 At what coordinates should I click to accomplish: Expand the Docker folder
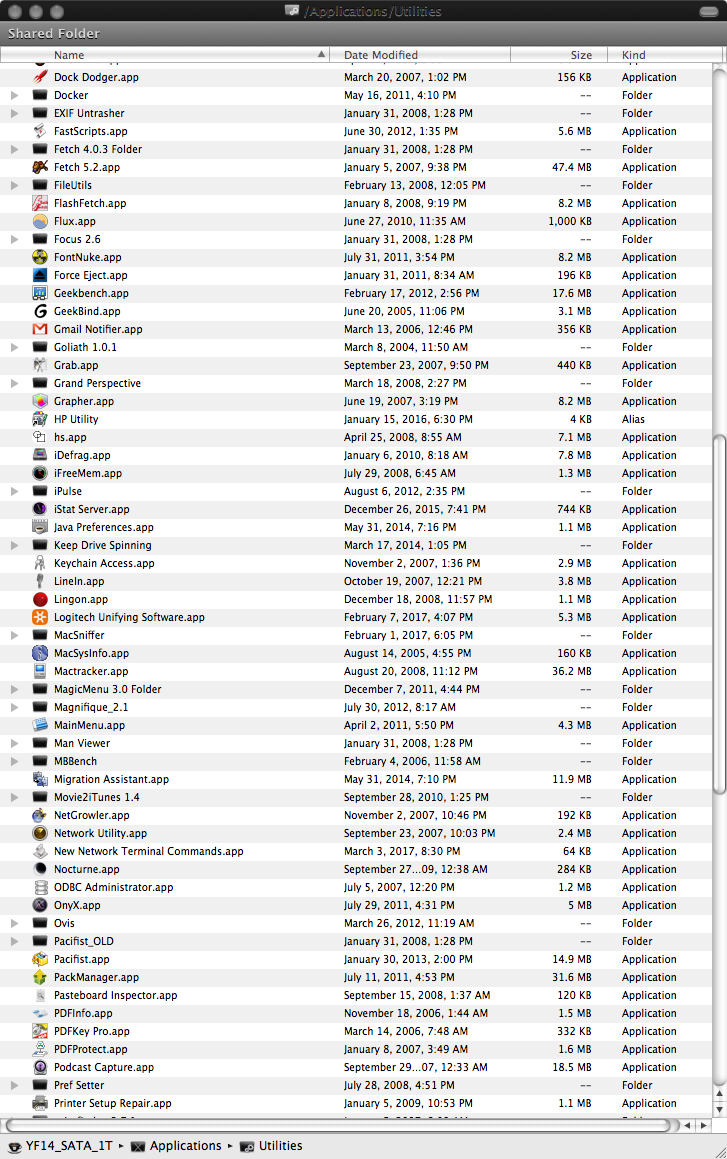(x=14, y=95)
